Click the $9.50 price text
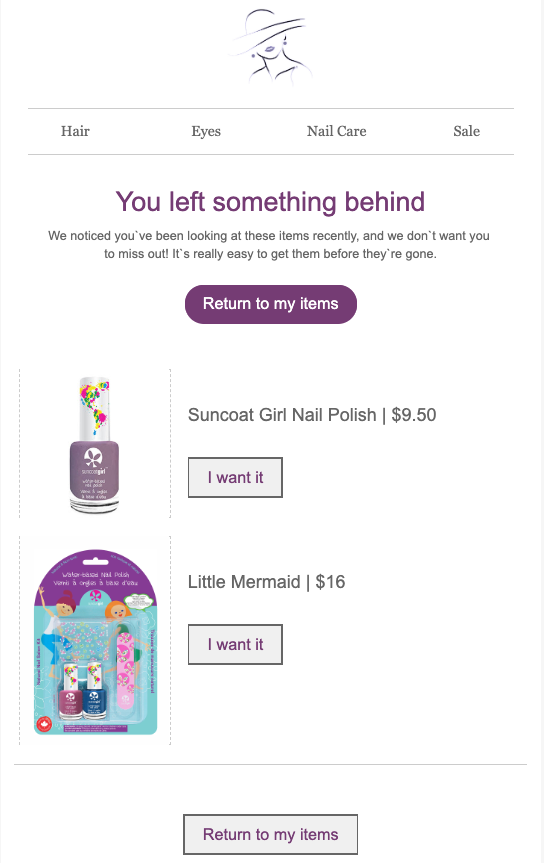The height and width of the screenshot is (863, 544). click(414, 414)
